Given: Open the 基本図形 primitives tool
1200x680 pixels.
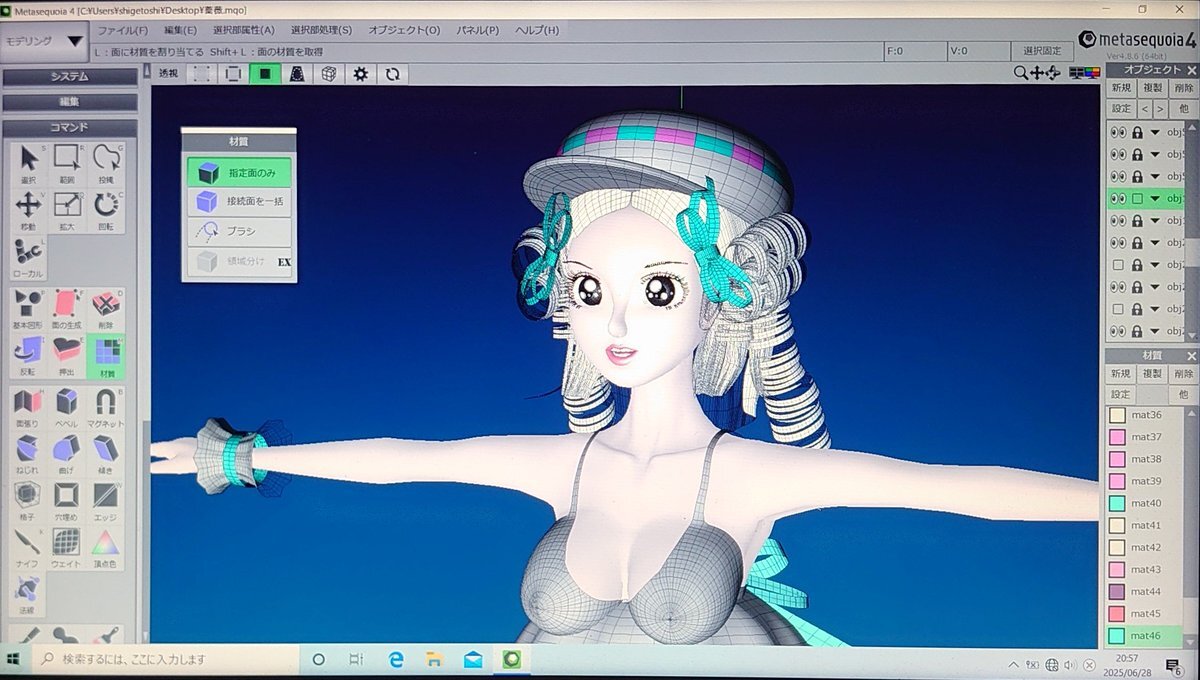Looking at the screenshot, I should 28,309.
